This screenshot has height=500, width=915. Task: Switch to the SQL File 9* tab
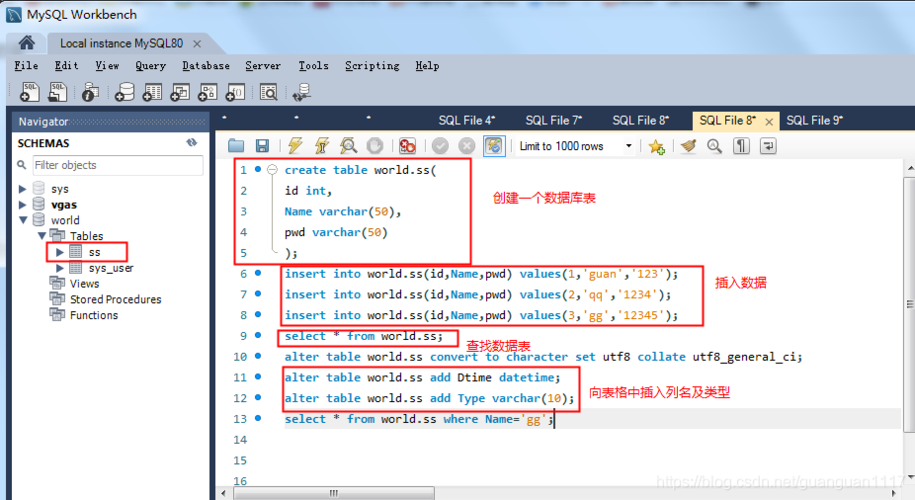point(815,120)
